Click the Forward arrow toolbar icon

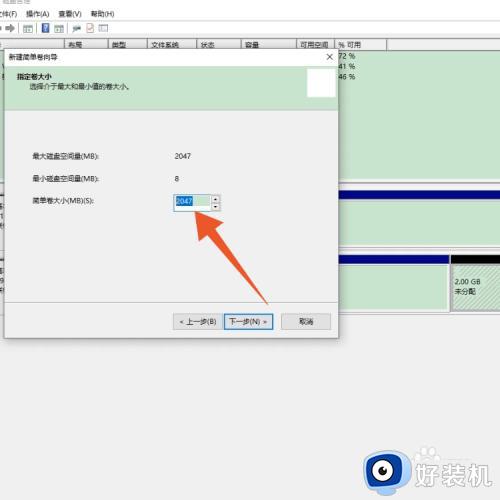[x=10, y=28]
